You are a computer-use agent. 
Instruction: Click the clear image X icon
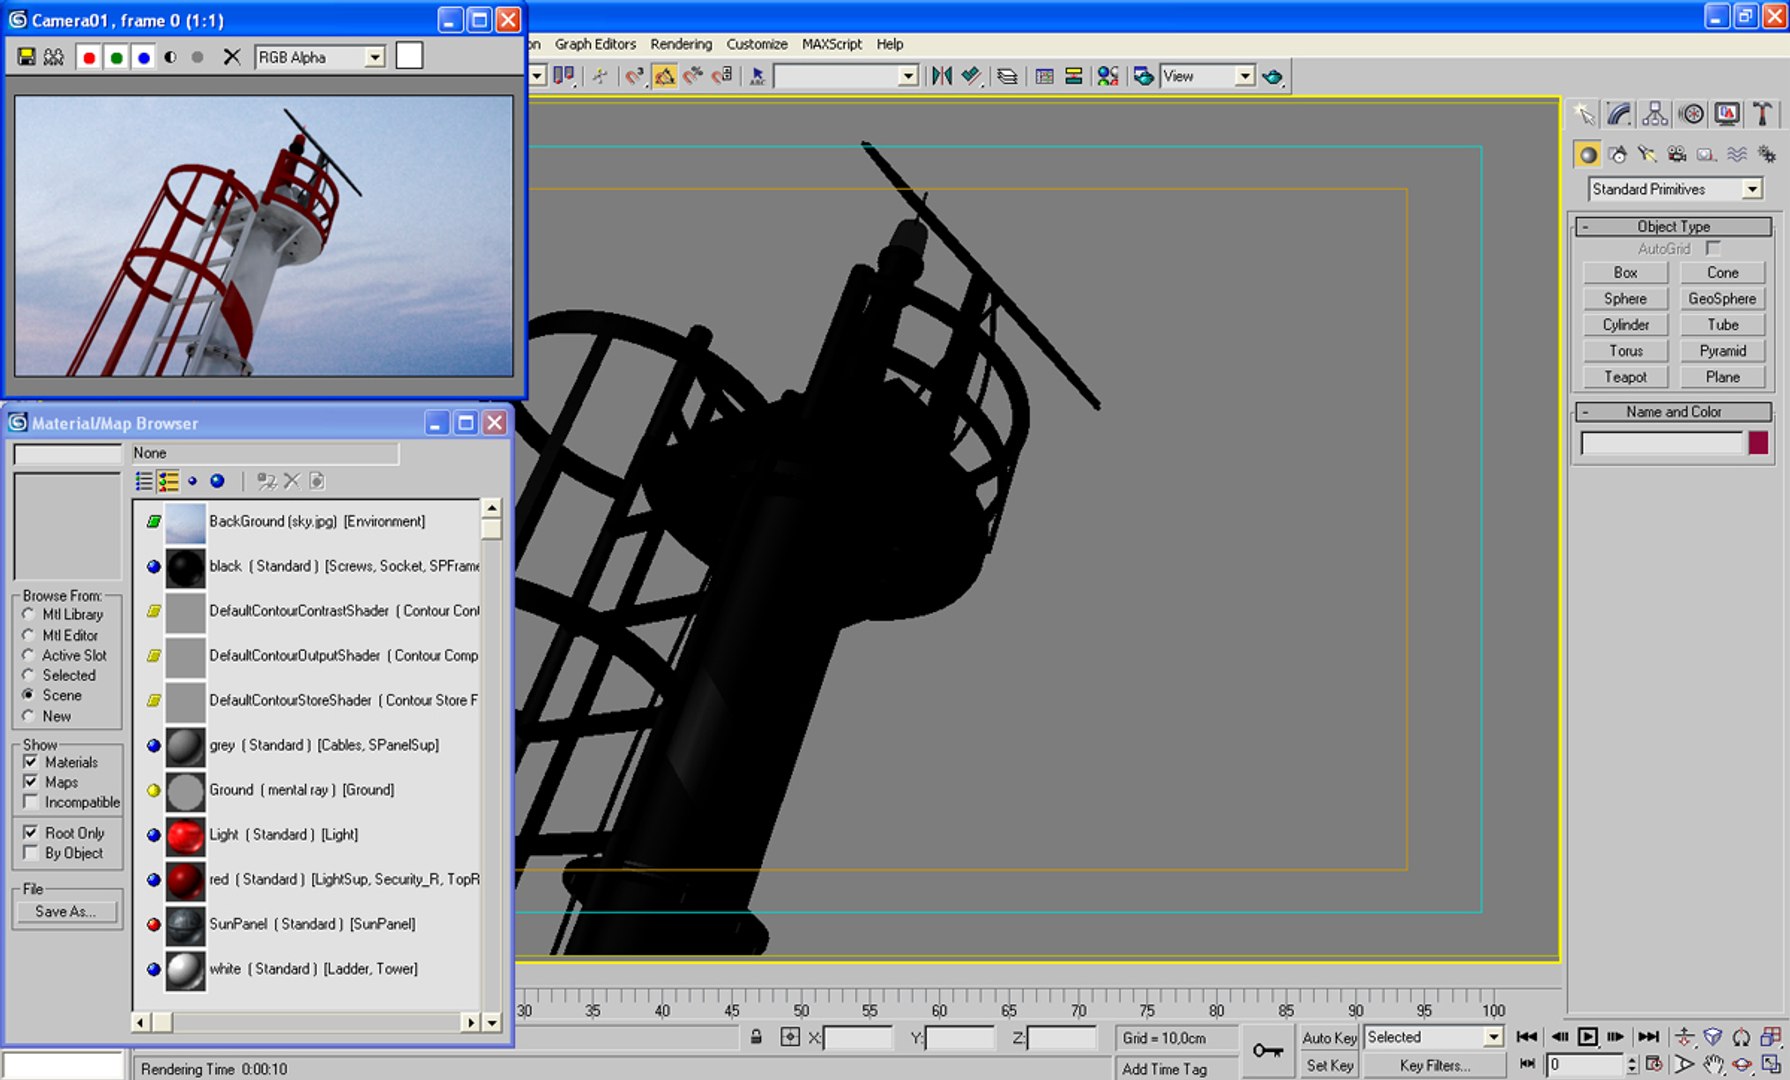tap(231, 57)
